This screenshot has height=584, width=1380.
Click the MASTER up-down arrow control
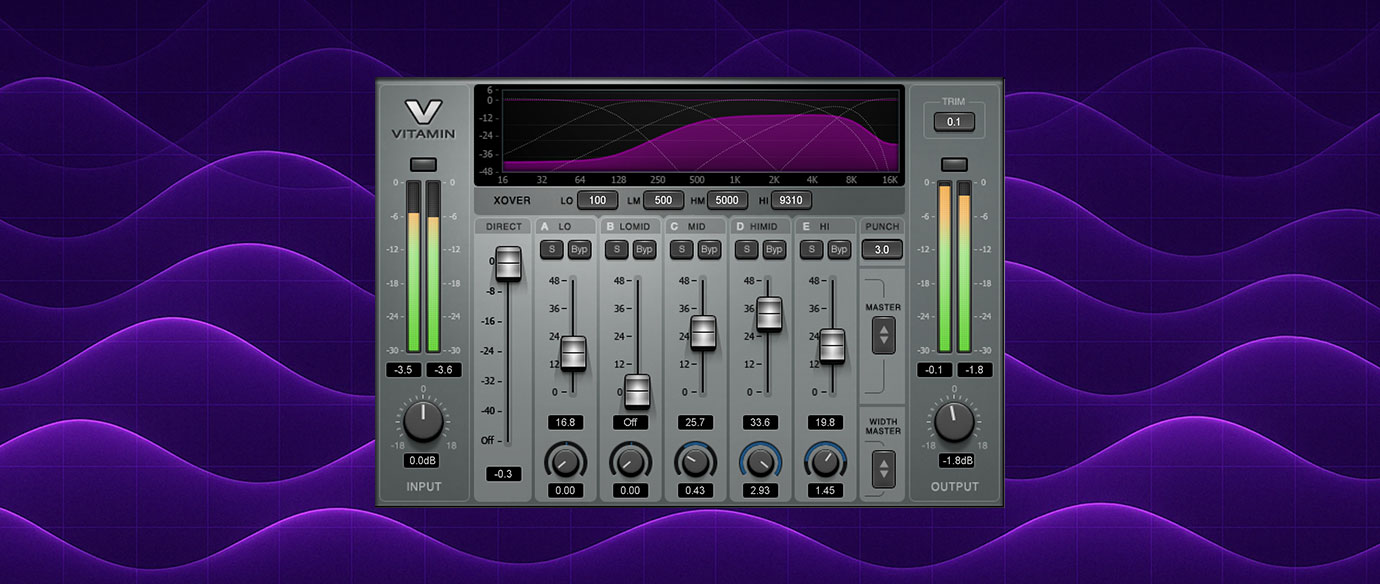(x=883, y=335)
